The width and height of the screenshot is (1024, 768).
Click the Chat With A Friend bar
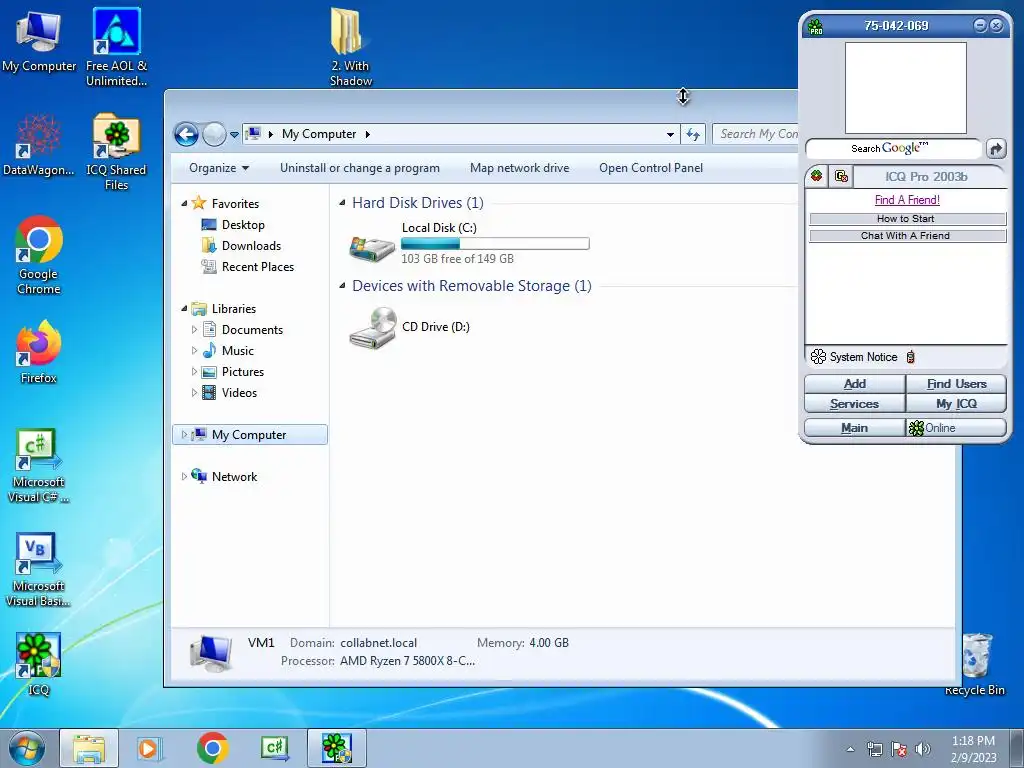coord(908,236)
